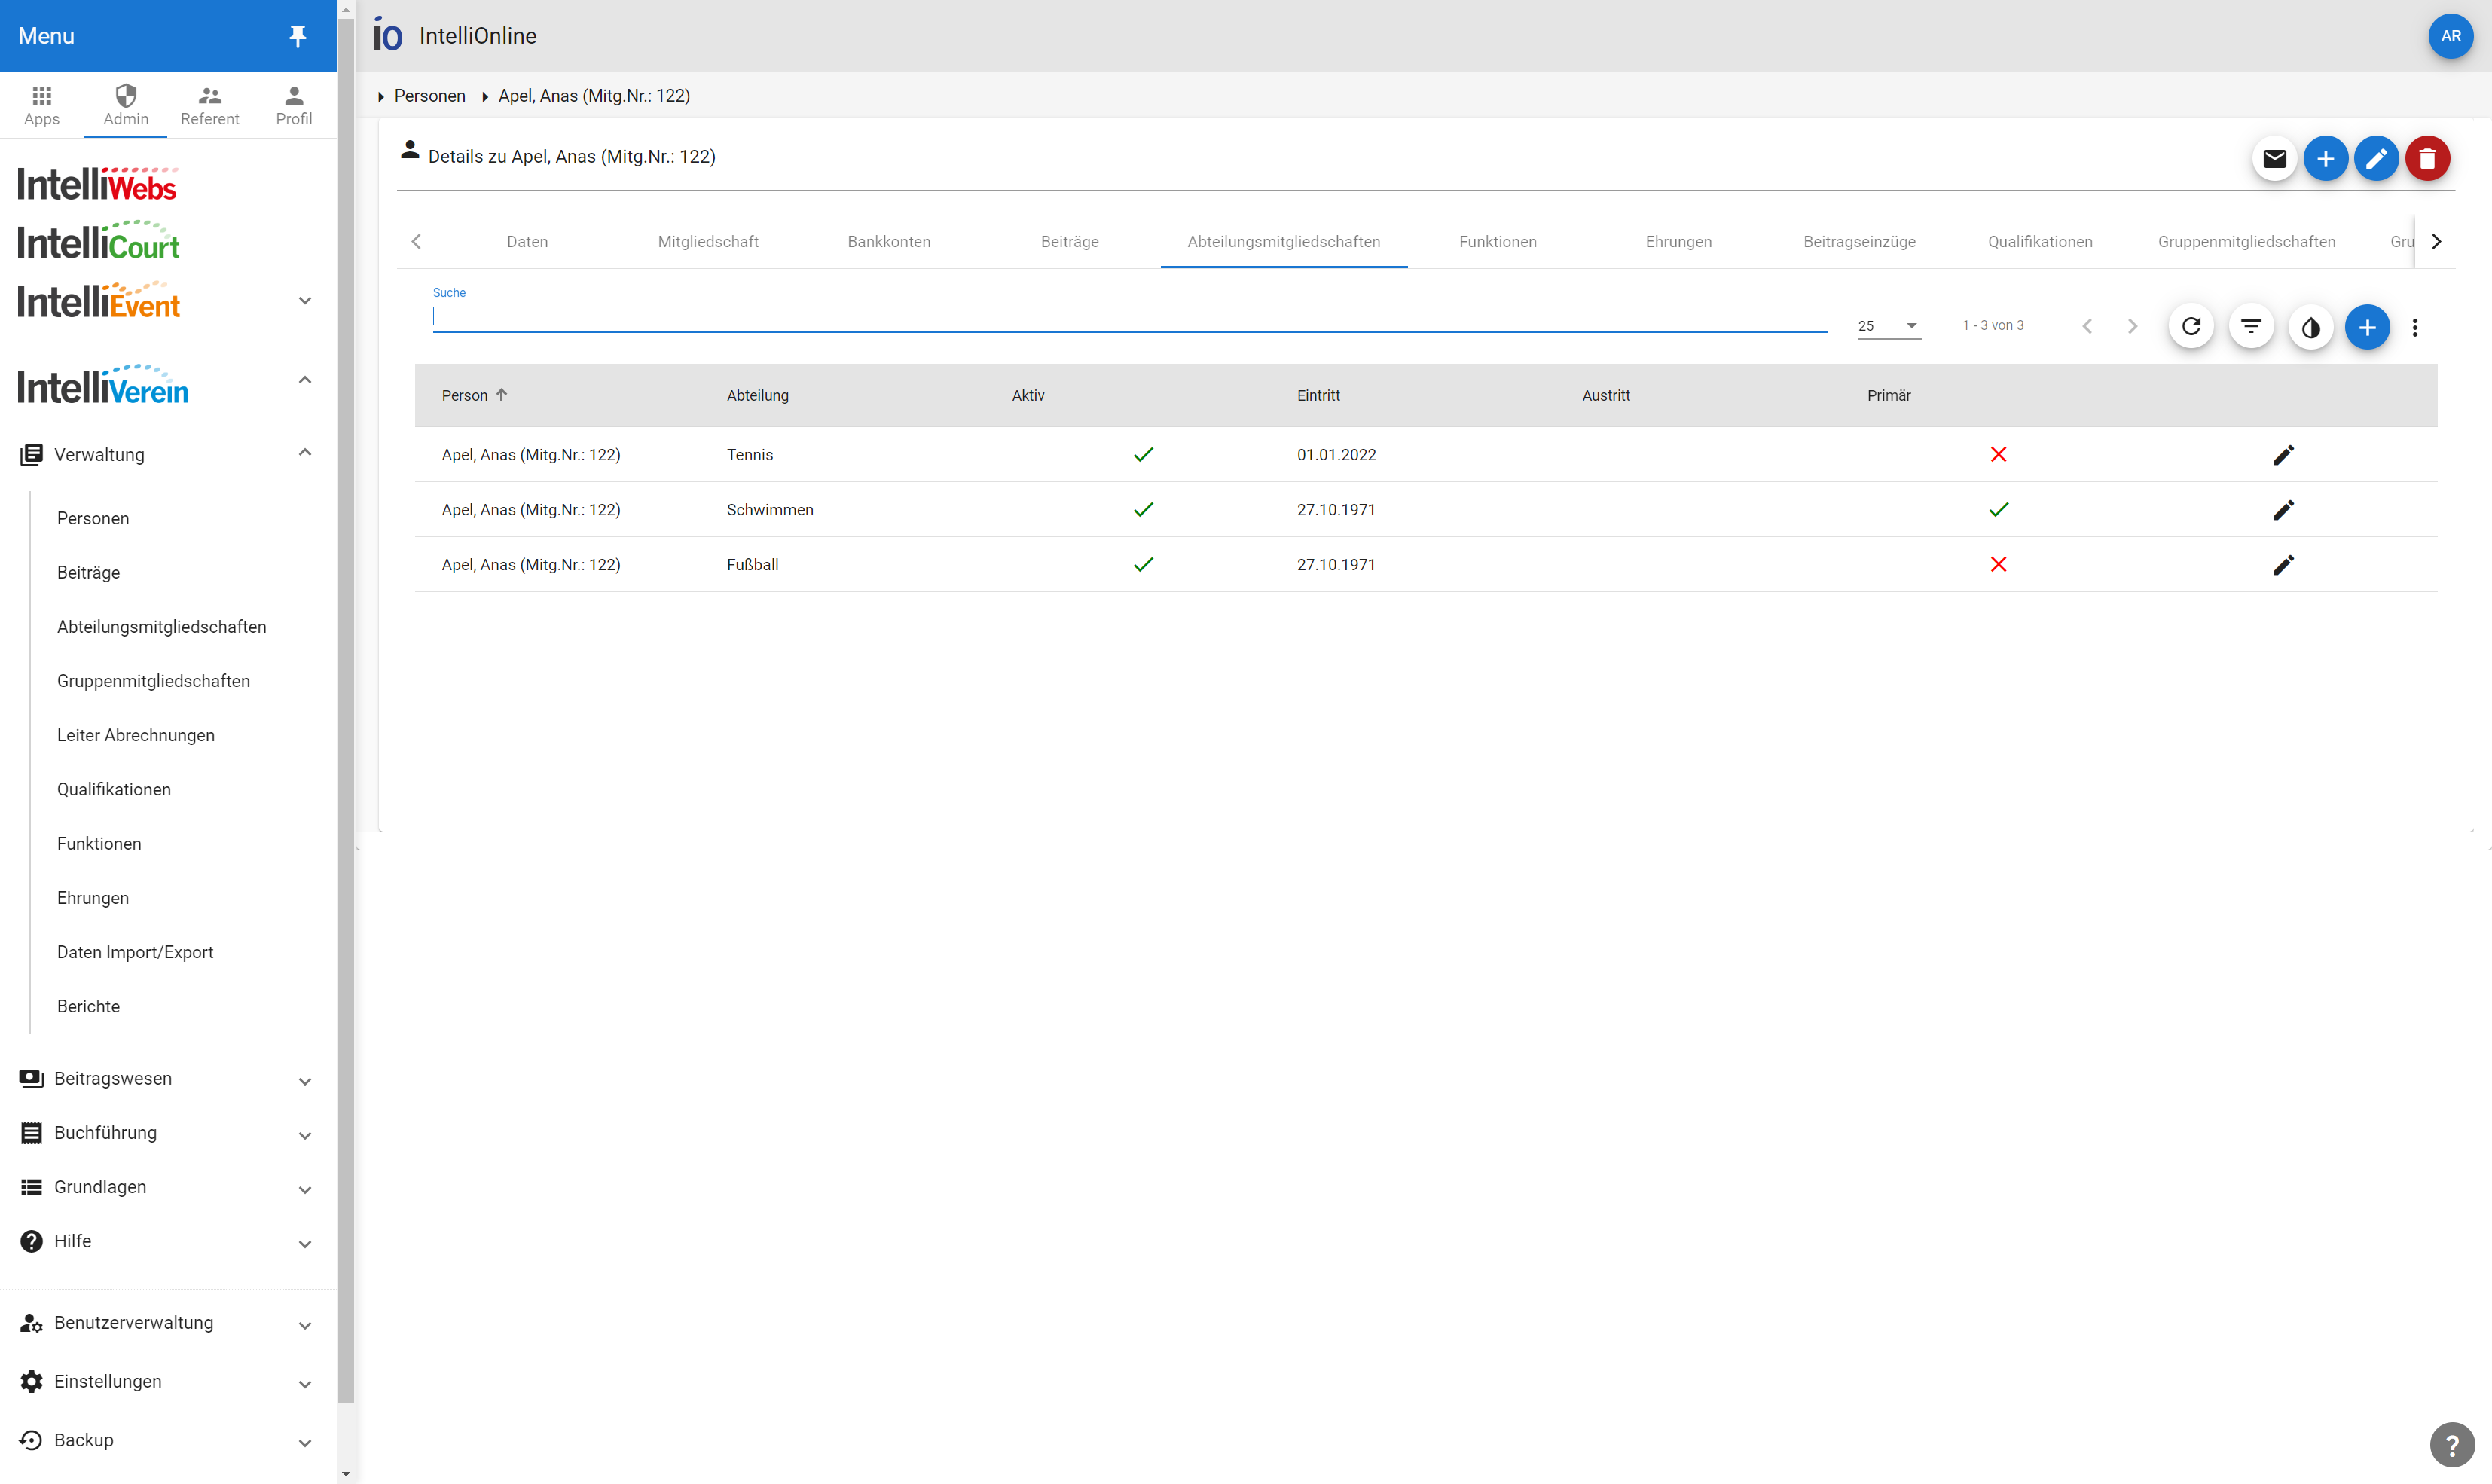Viewport: 2492px width, 1484px height.
Task: Add a new Abteilungsmitgliedschaft entry
Action: [2367, 327]
